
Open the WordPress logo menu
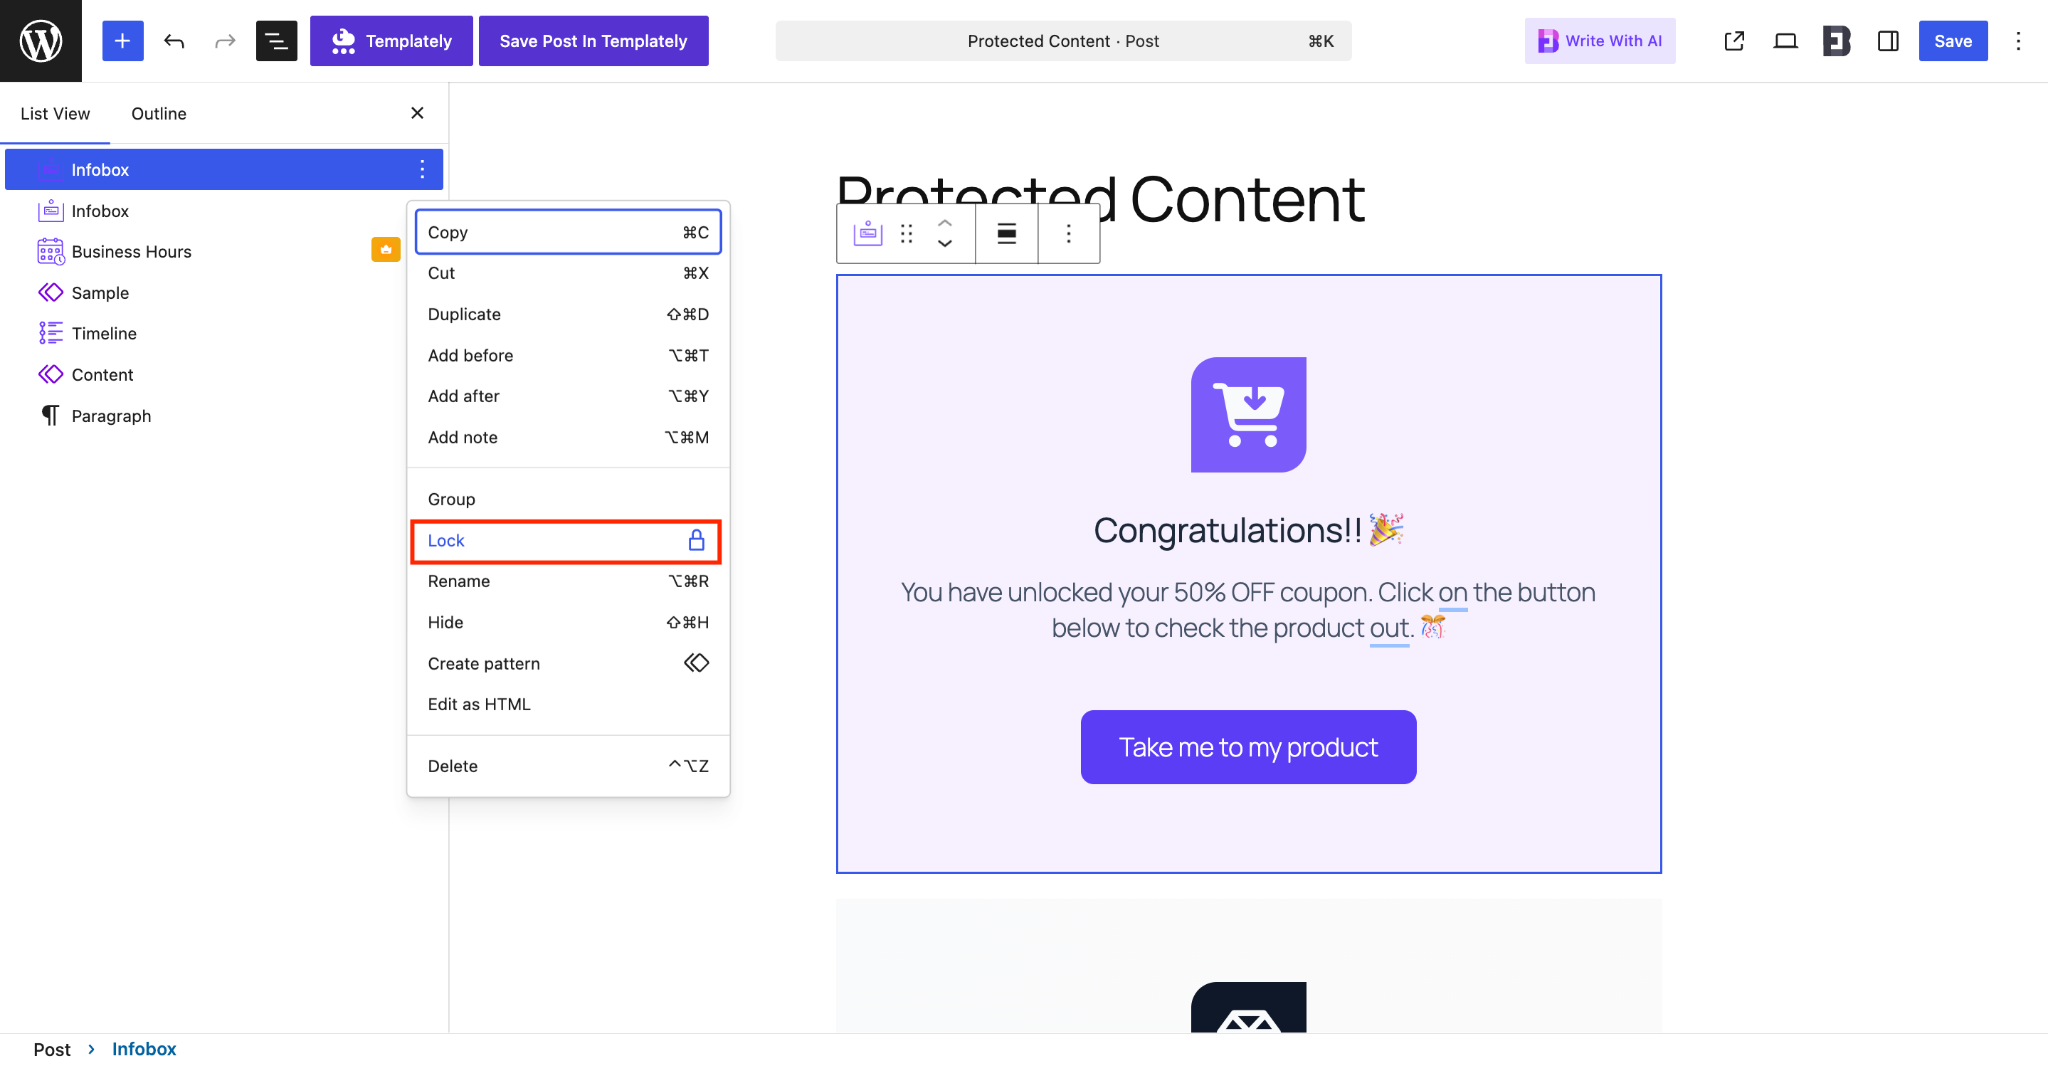point(41,41)
